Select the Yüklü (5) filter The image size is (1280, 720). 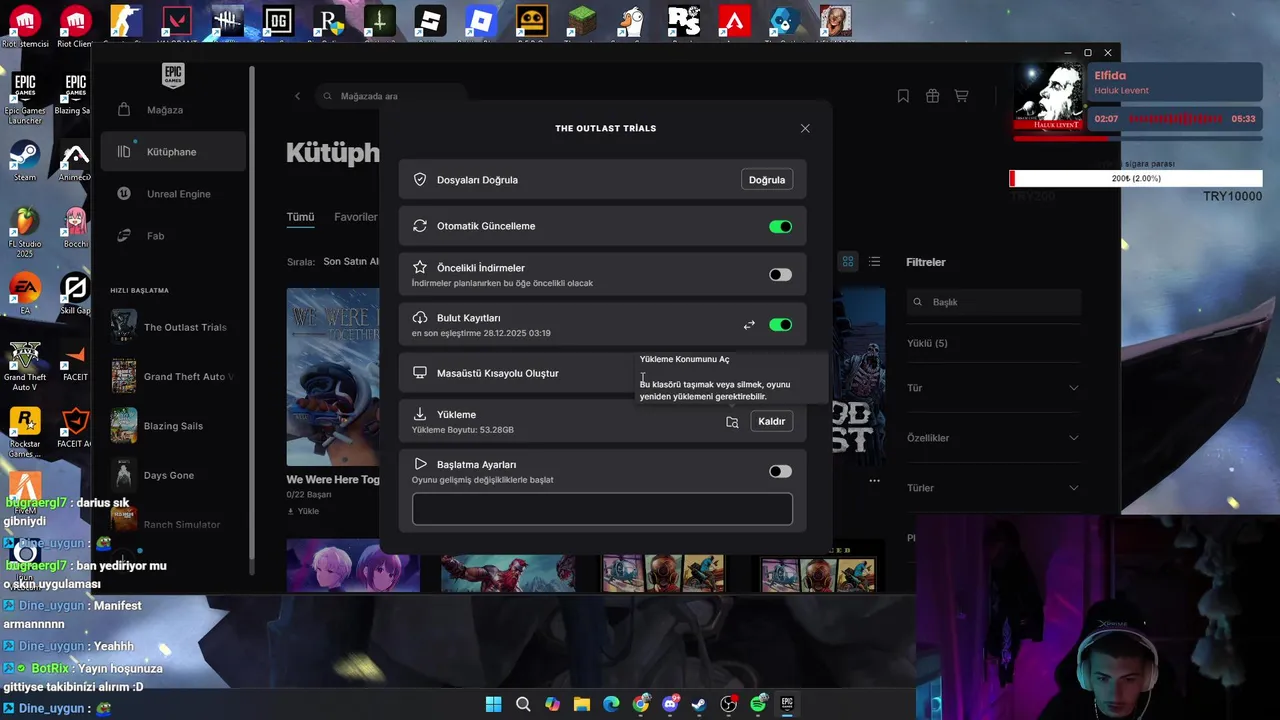tap(927, 343)
